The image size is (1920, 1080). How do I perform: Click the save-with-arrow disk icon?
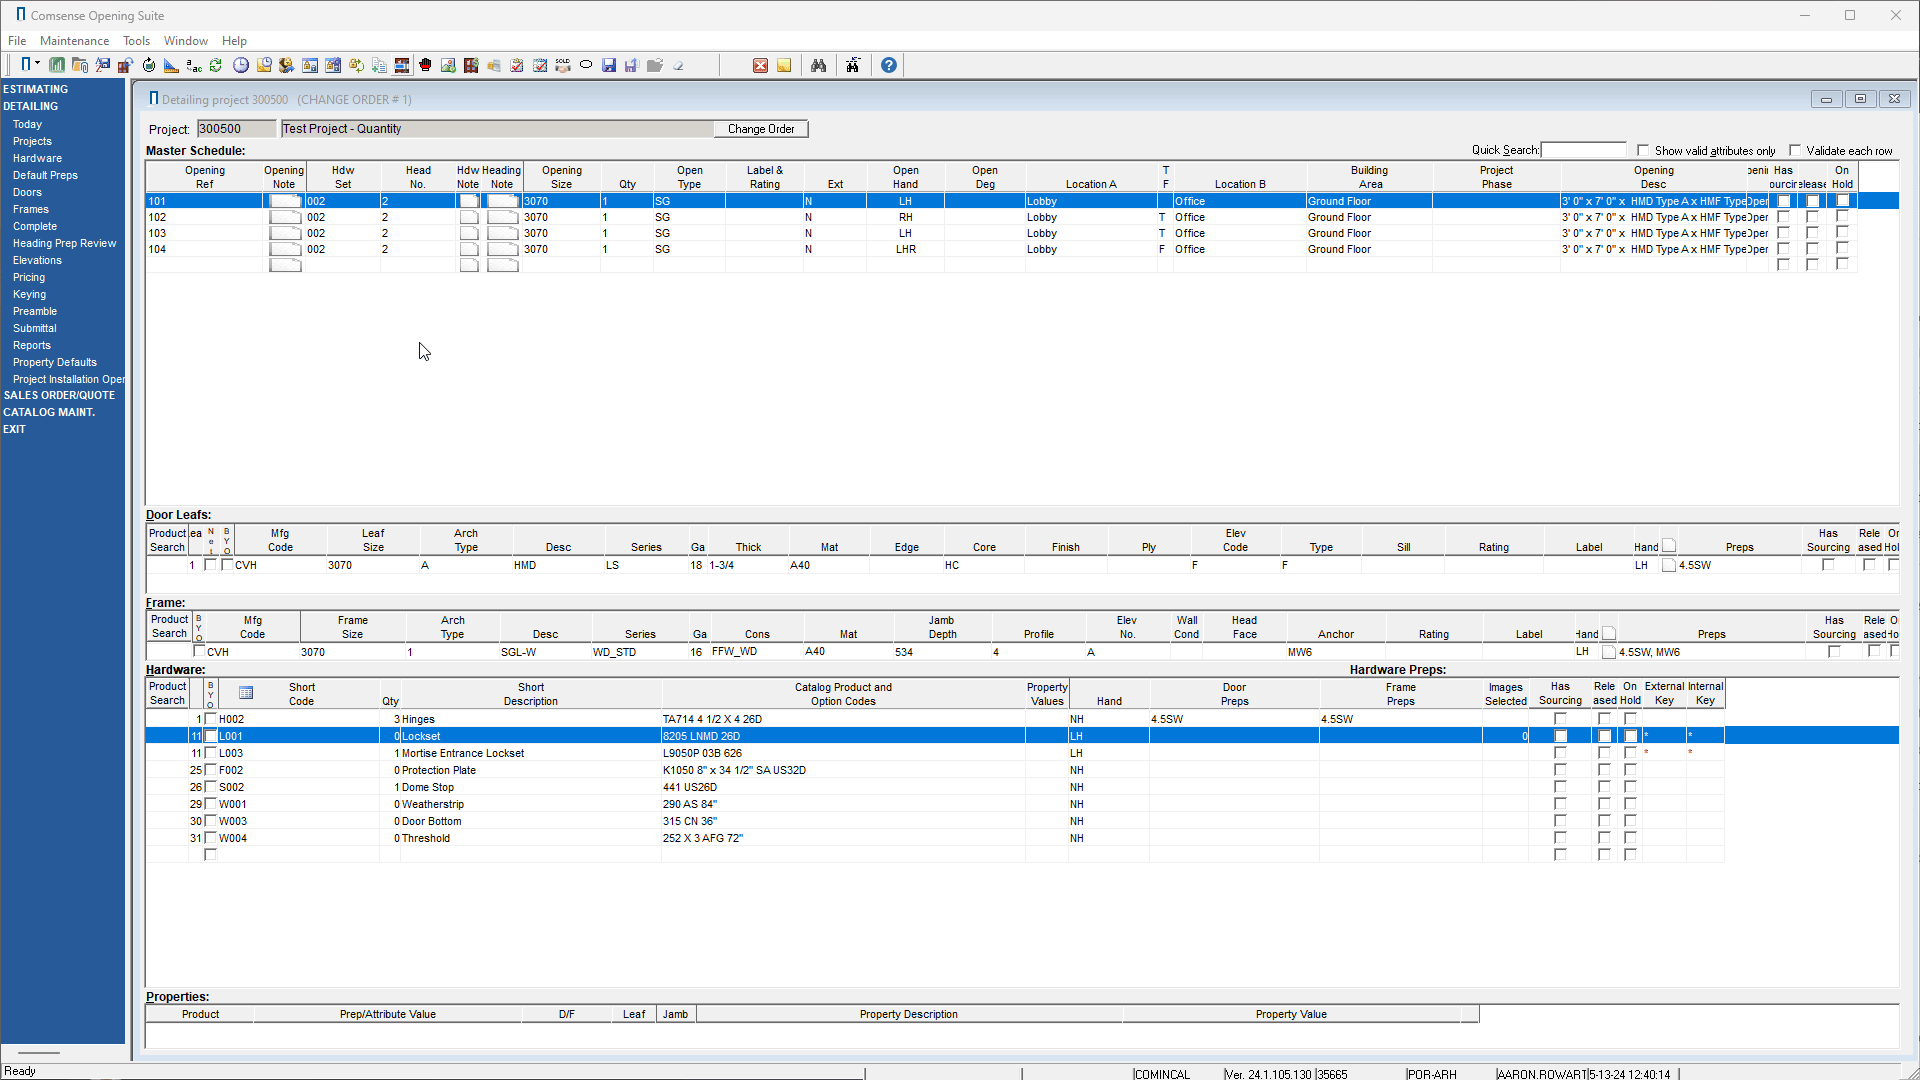(x=631, y=65)
